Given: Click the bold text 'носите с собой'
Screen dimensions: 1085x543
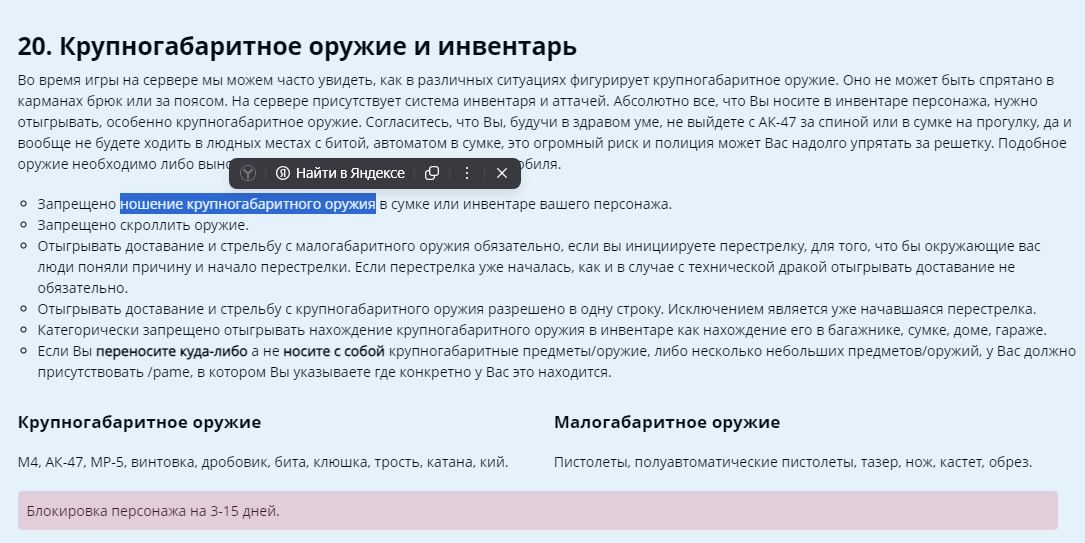Looking at the screenshot, I should [333, 352].
